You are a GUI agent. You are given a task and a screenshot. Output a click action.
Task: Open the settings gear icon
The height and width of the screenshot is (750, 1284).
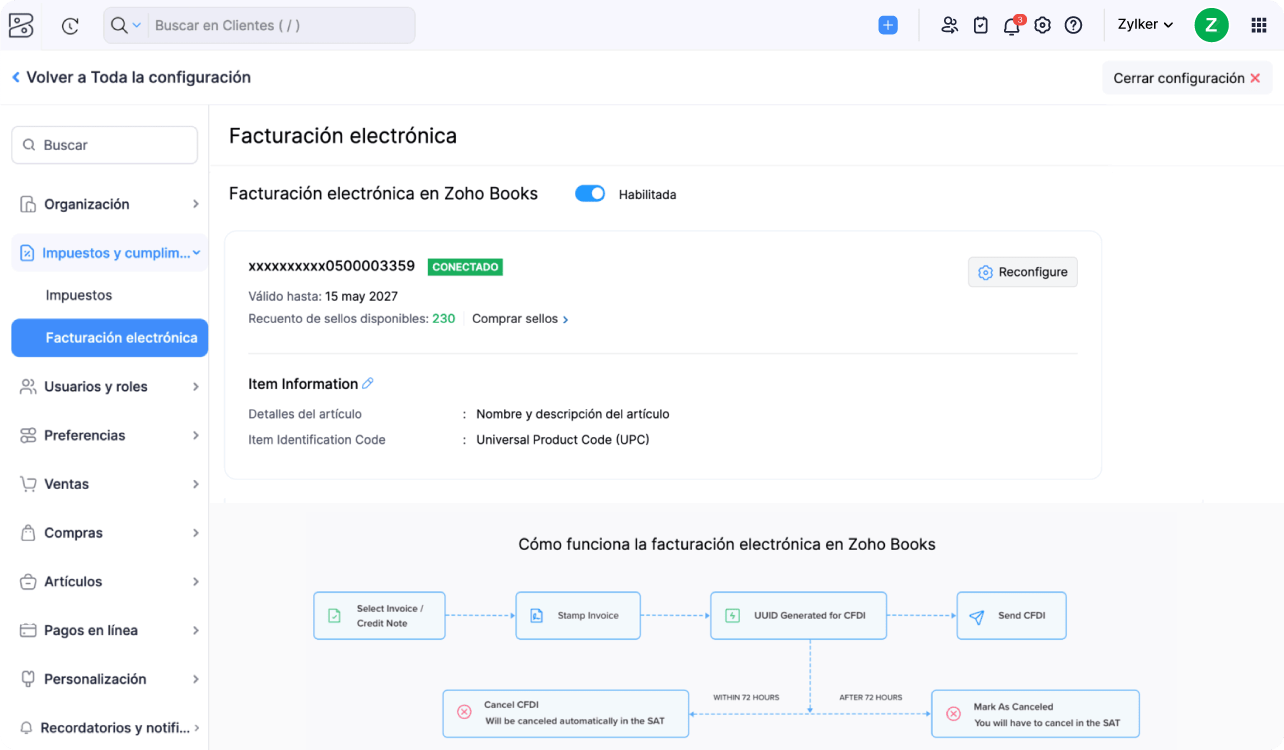(1042, 25)
